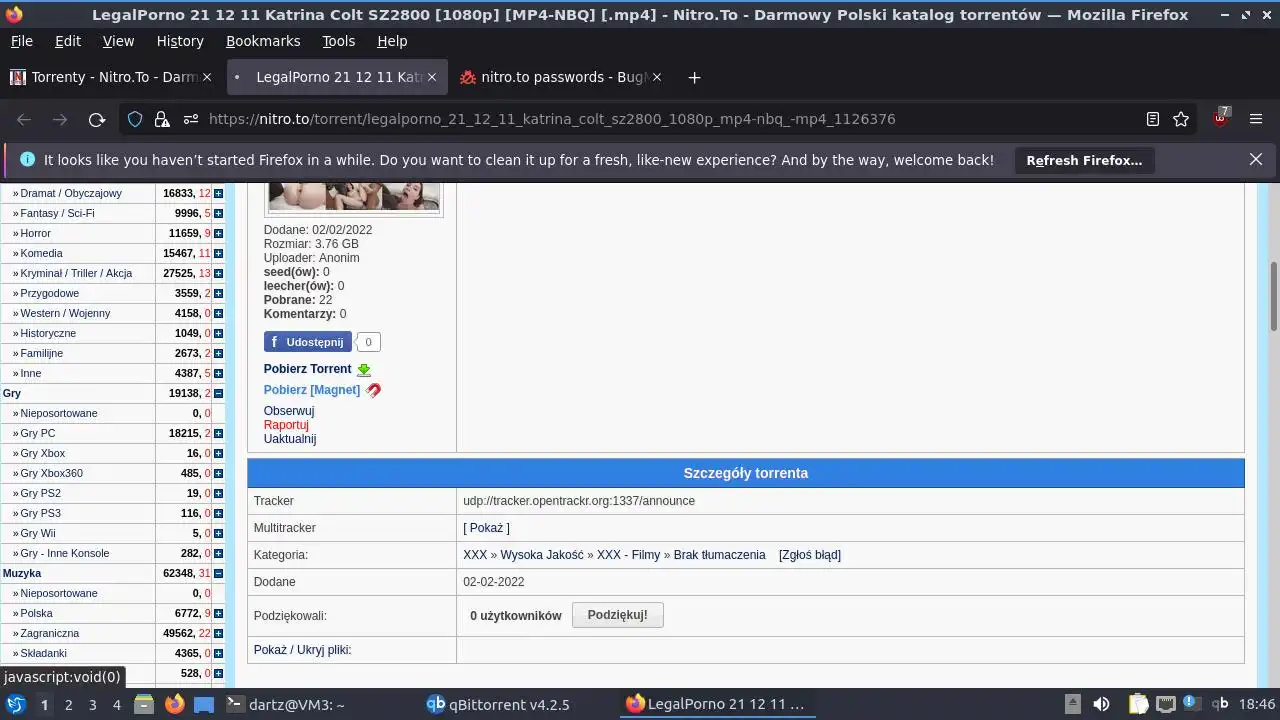1280x720 pixels.
Task: Expand the Kryminał / Triller / Akcja plus box
Action: (x=218, y=273)
